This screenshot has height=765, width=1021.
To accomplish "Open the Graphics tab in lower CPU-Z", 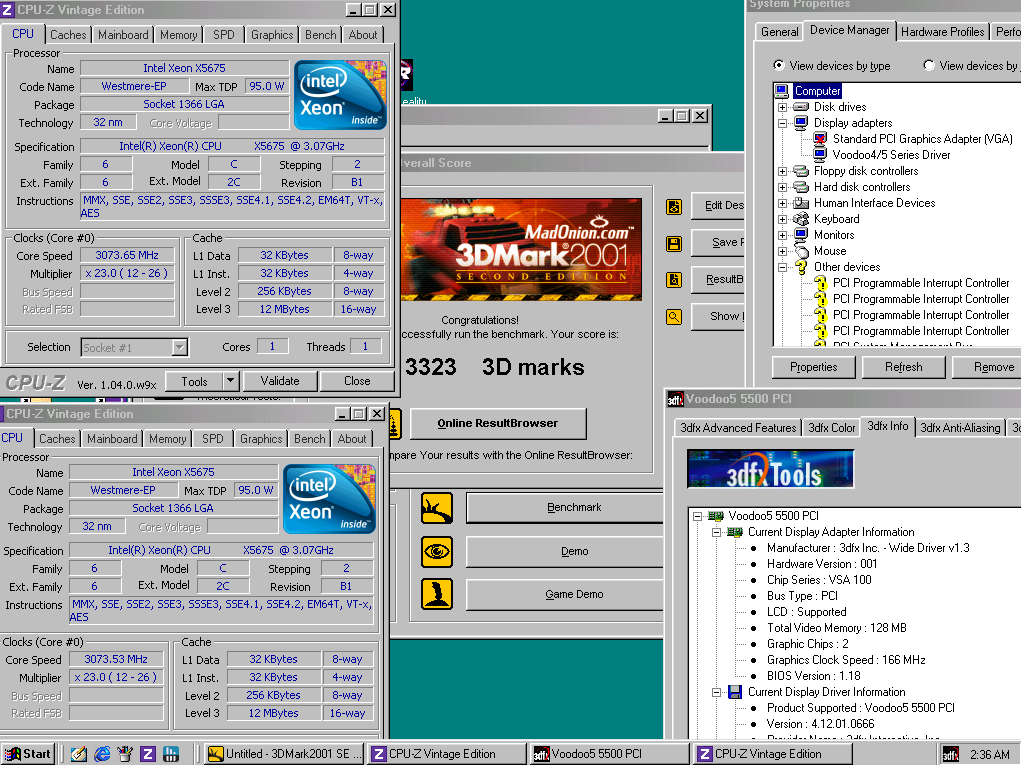I will (261, 439).
